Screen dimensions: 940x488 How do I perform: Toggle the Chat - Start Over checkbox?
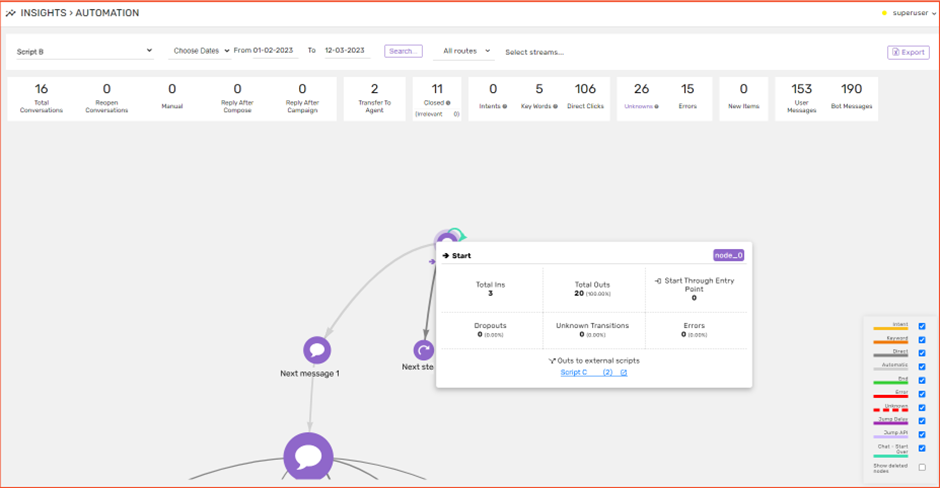click(x=922, y=448)
